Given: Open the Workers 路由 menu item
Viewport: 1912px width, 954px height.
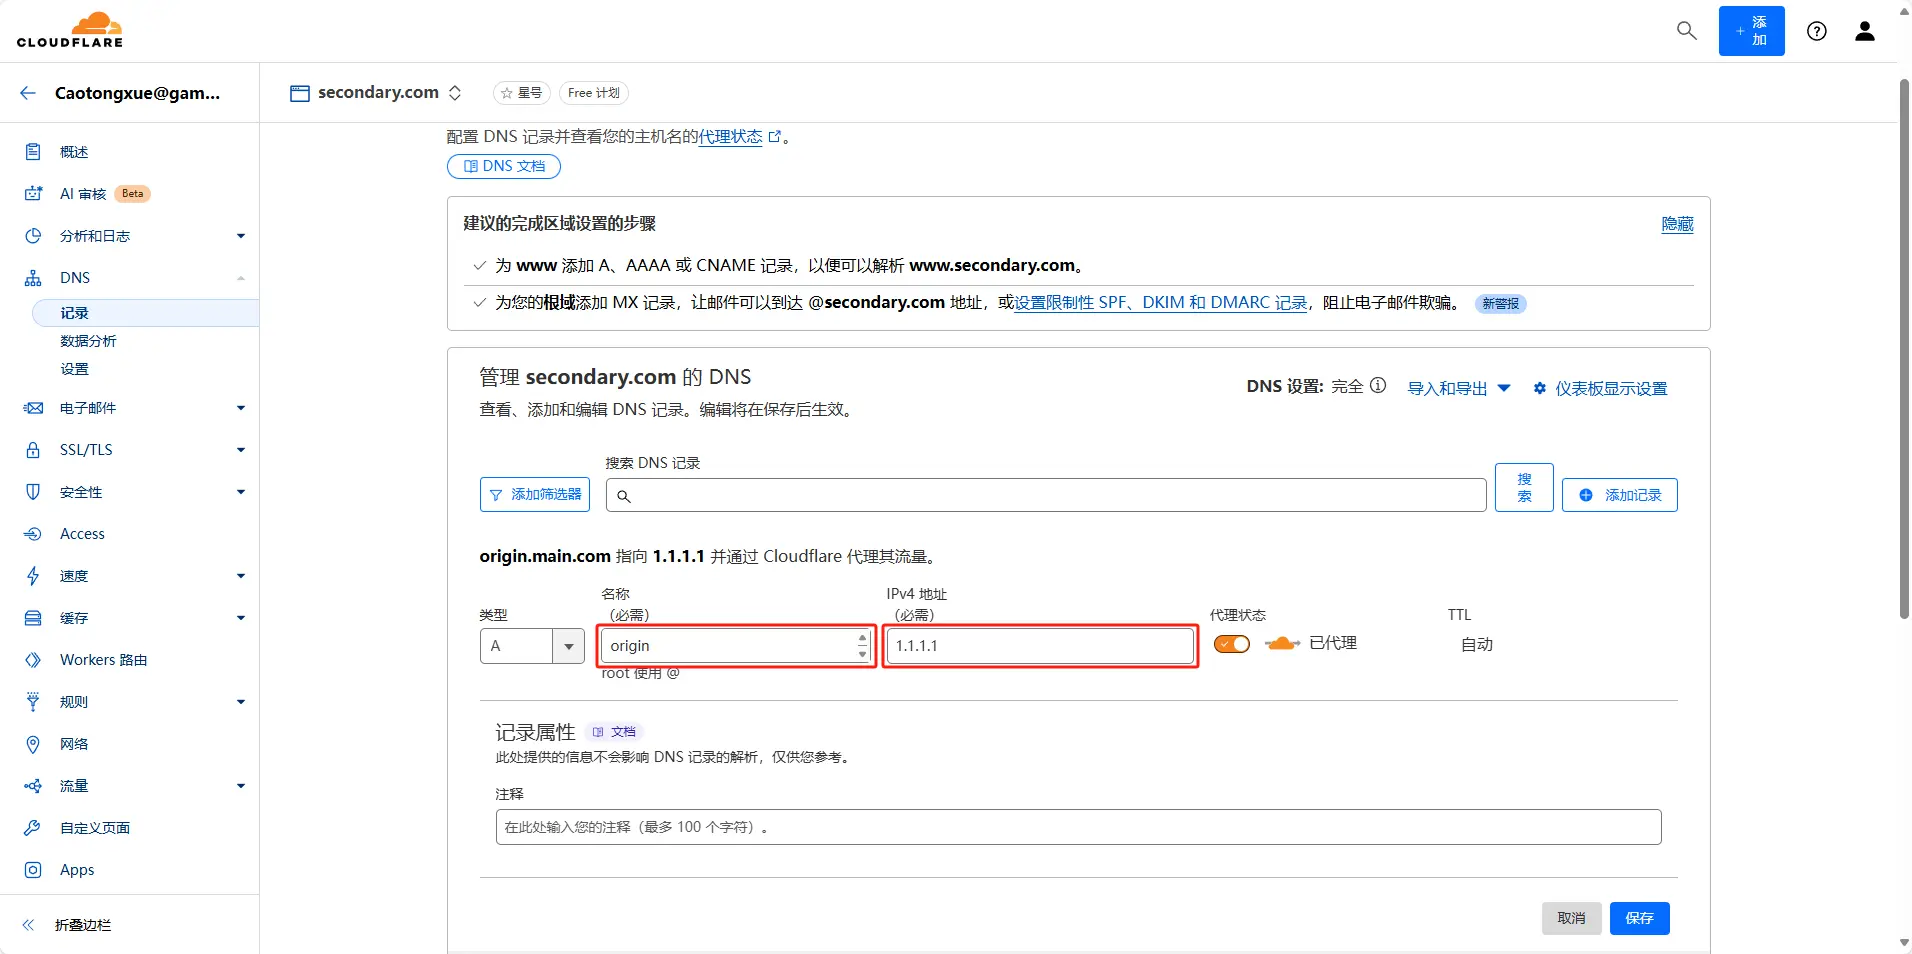Looking at the screenshot, I should [x=103, y=660].
